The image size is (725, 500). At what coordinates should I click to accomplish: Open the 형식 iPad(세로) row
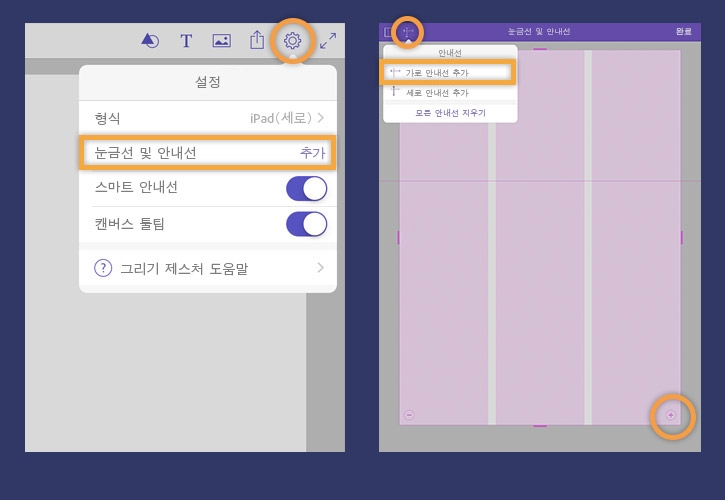208,118
